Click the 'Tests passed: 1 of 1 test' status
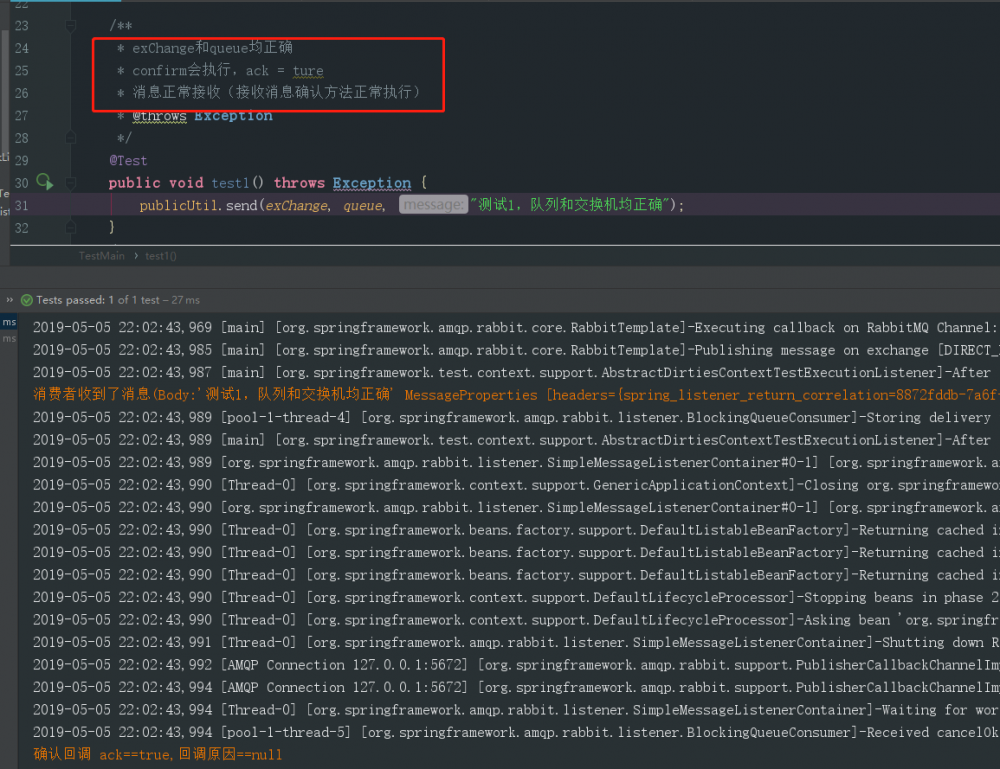Screen dimensions: 1000x769 118,300
